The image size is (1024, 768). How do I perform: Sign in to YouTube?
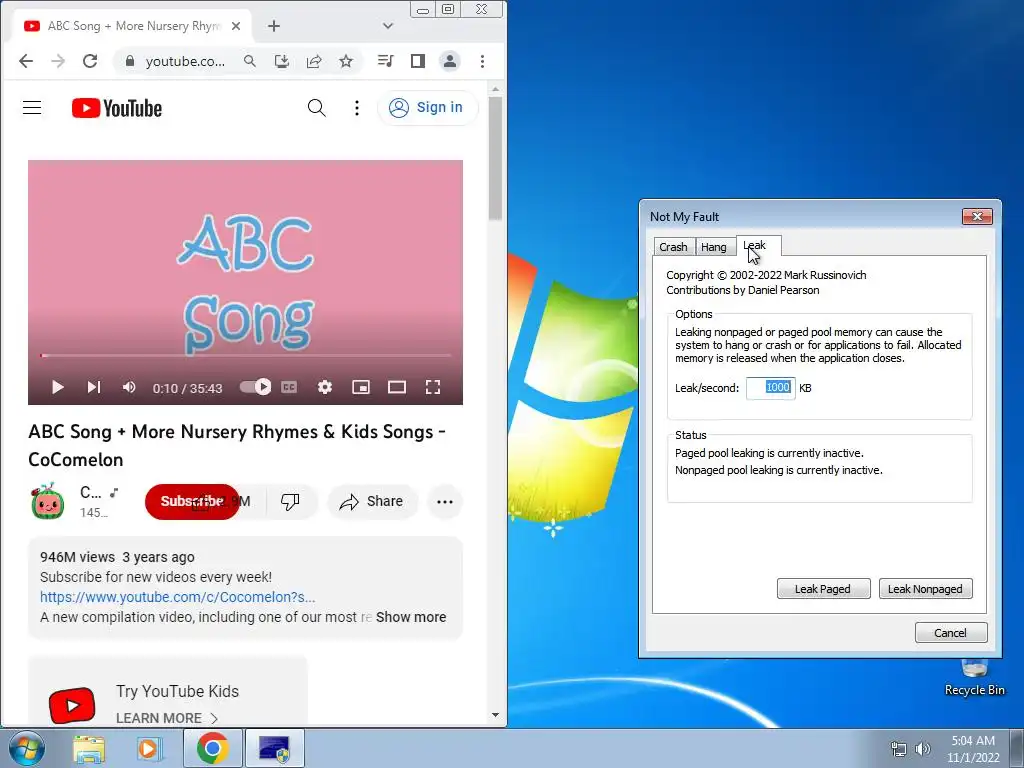427,108
